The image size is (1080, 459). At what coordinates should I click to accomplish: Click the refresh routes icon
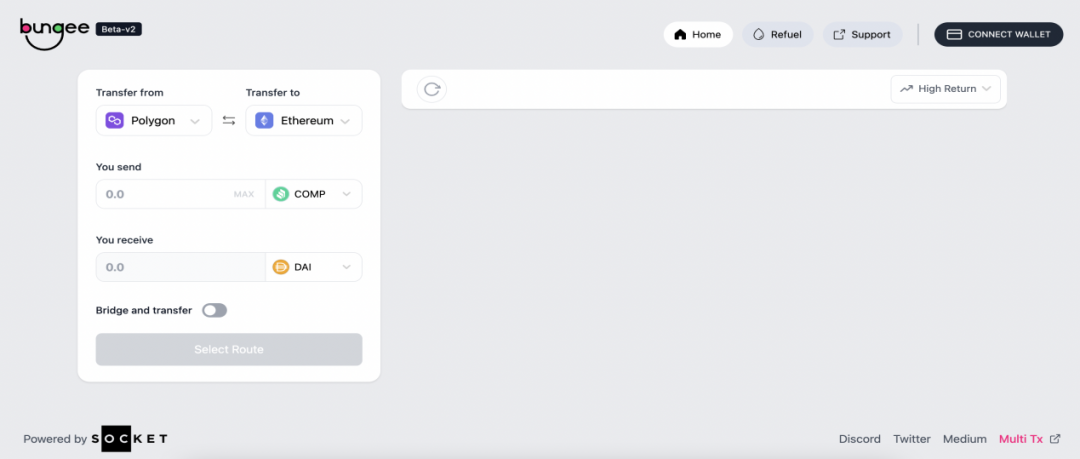(432, 89)
